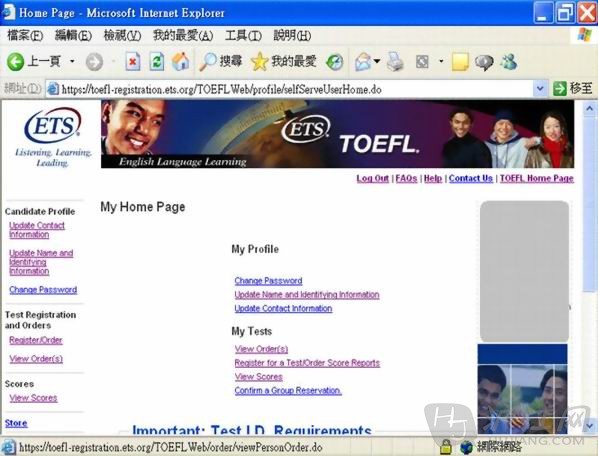Click Update Contact Information under My Profile
This screenshot has width=598, height=456.
point(283,308)
